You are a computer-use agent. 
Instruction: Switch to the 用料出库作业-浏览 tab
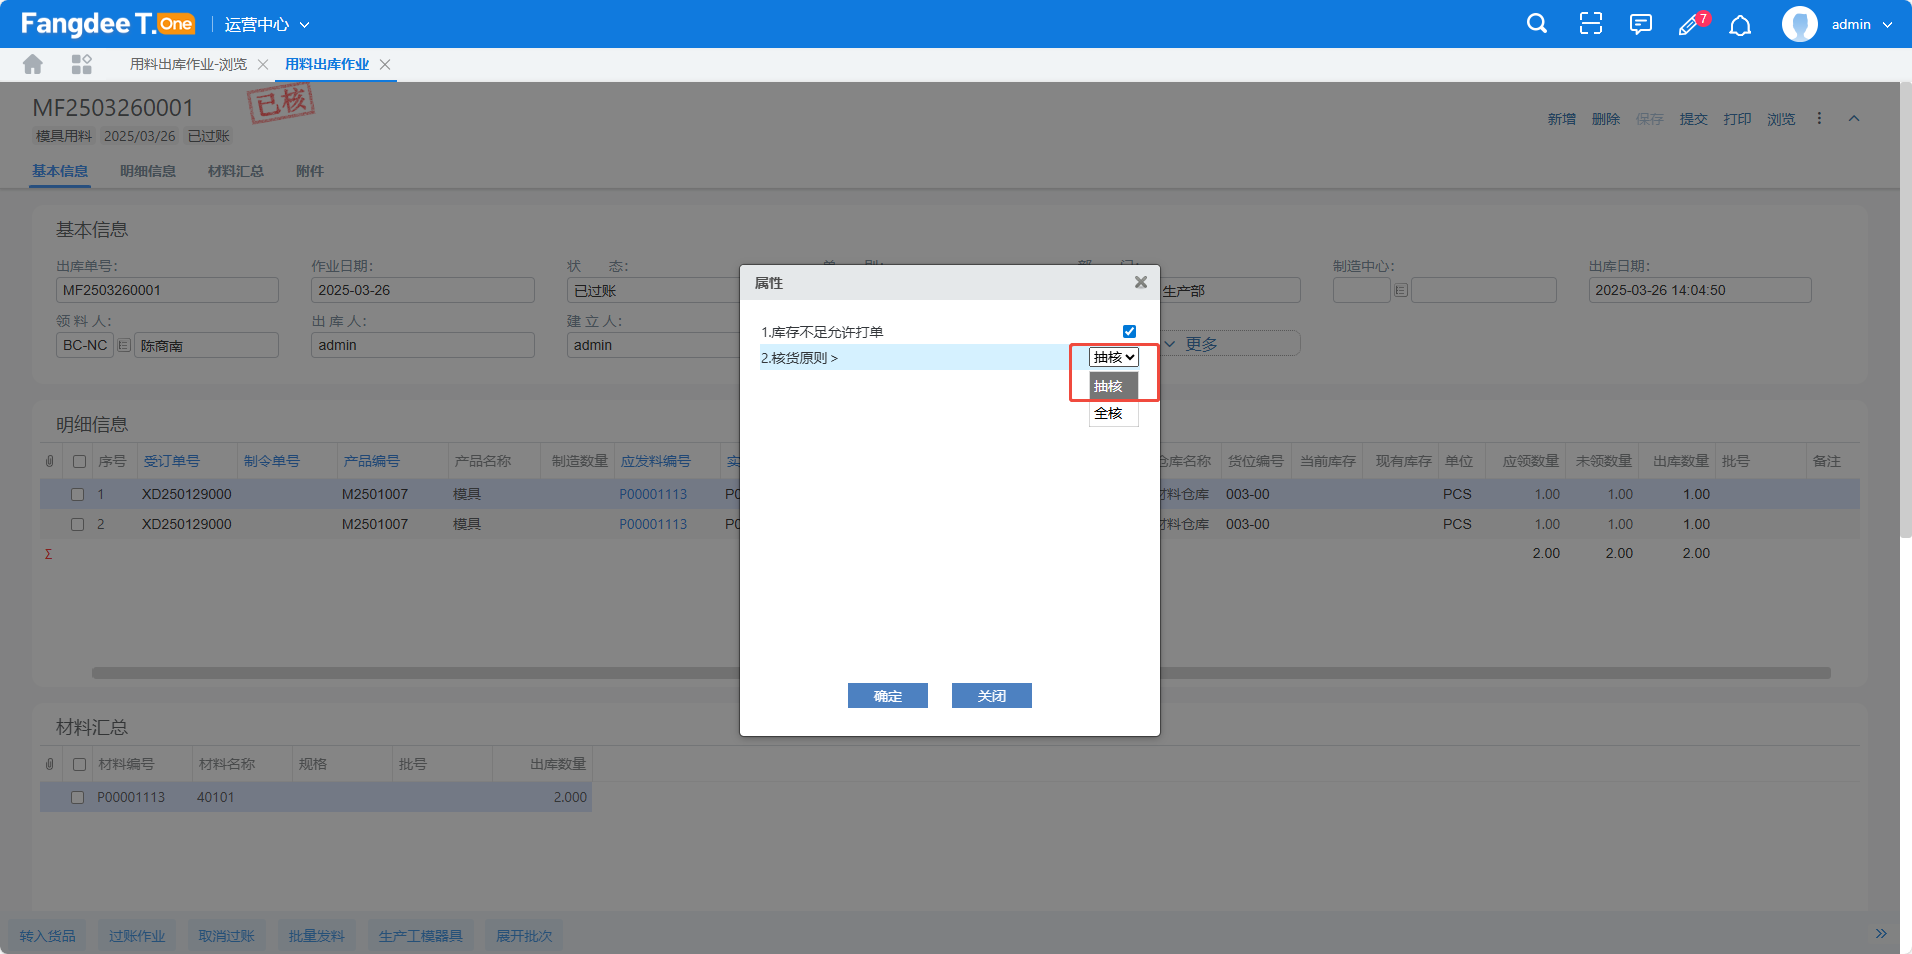[188, 65]
